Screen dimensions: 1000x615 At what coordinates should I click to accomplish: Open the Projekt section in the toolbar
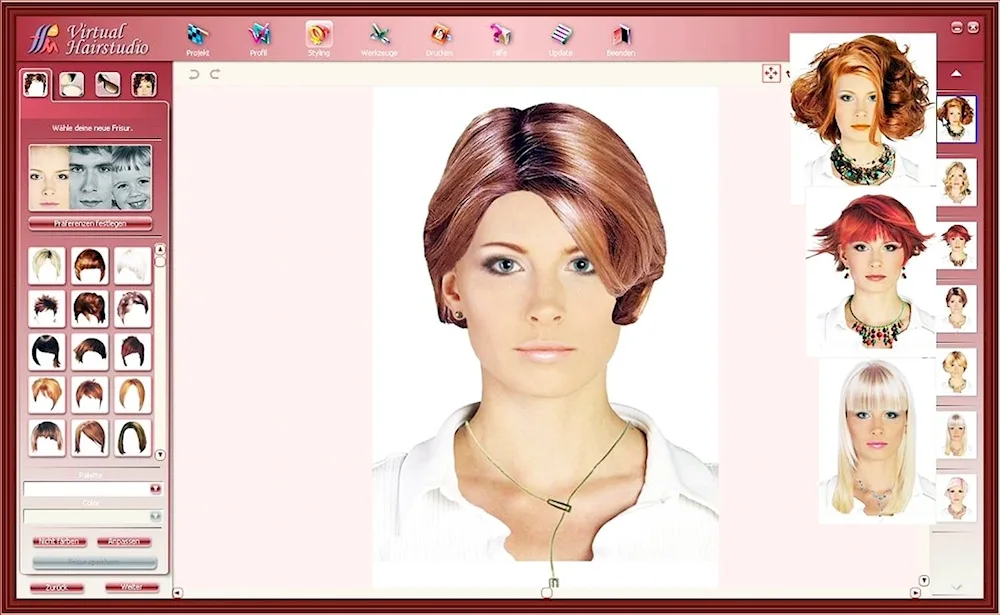click(x=197, y=37)
